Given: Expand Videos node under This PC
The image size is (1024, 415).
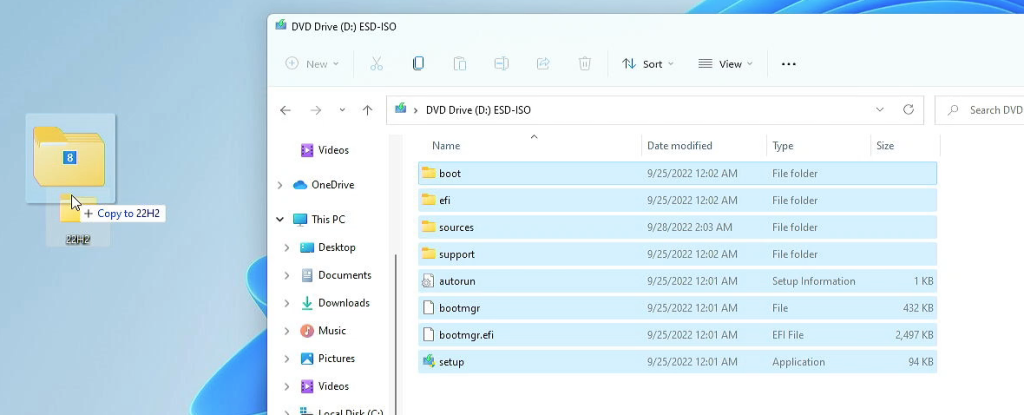Looking at the screenshot, I should [x=287, y=386].
